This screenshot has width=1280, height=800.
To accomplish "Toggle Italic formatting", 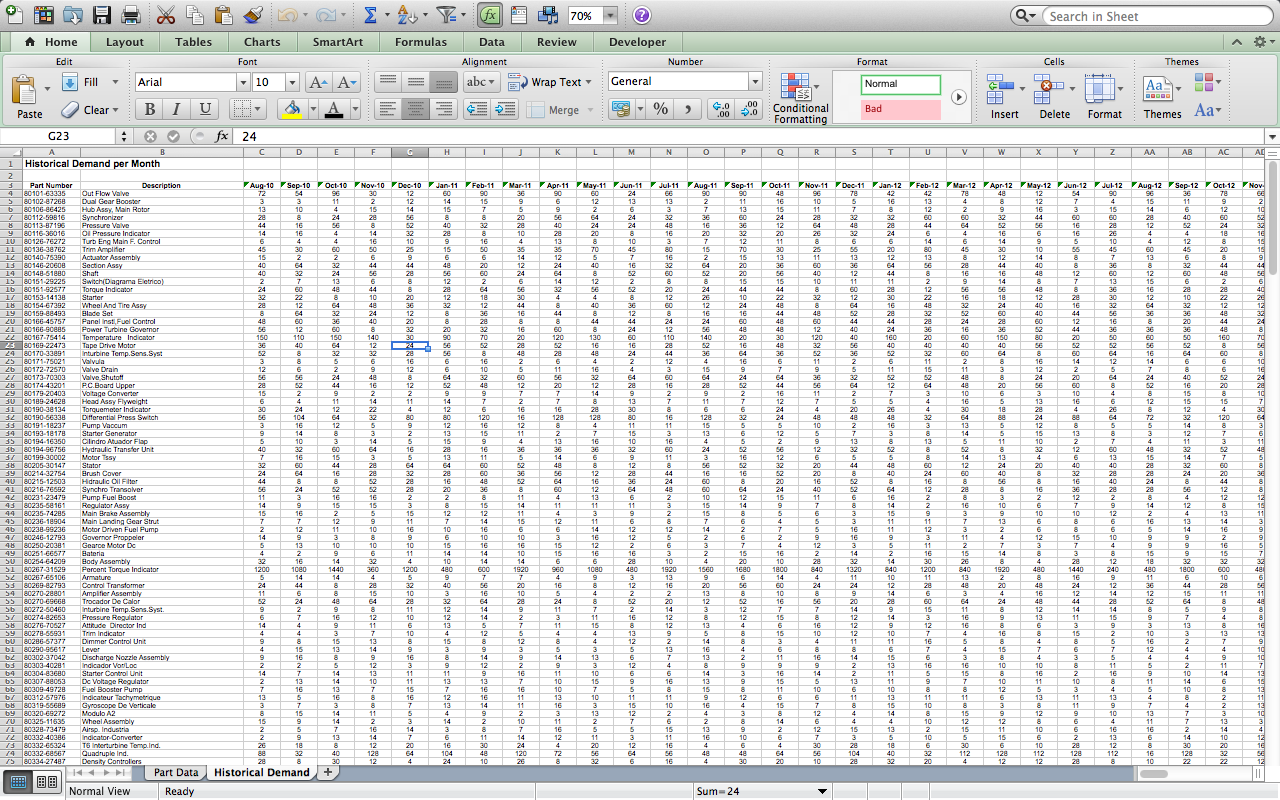I will click(178, 110).
